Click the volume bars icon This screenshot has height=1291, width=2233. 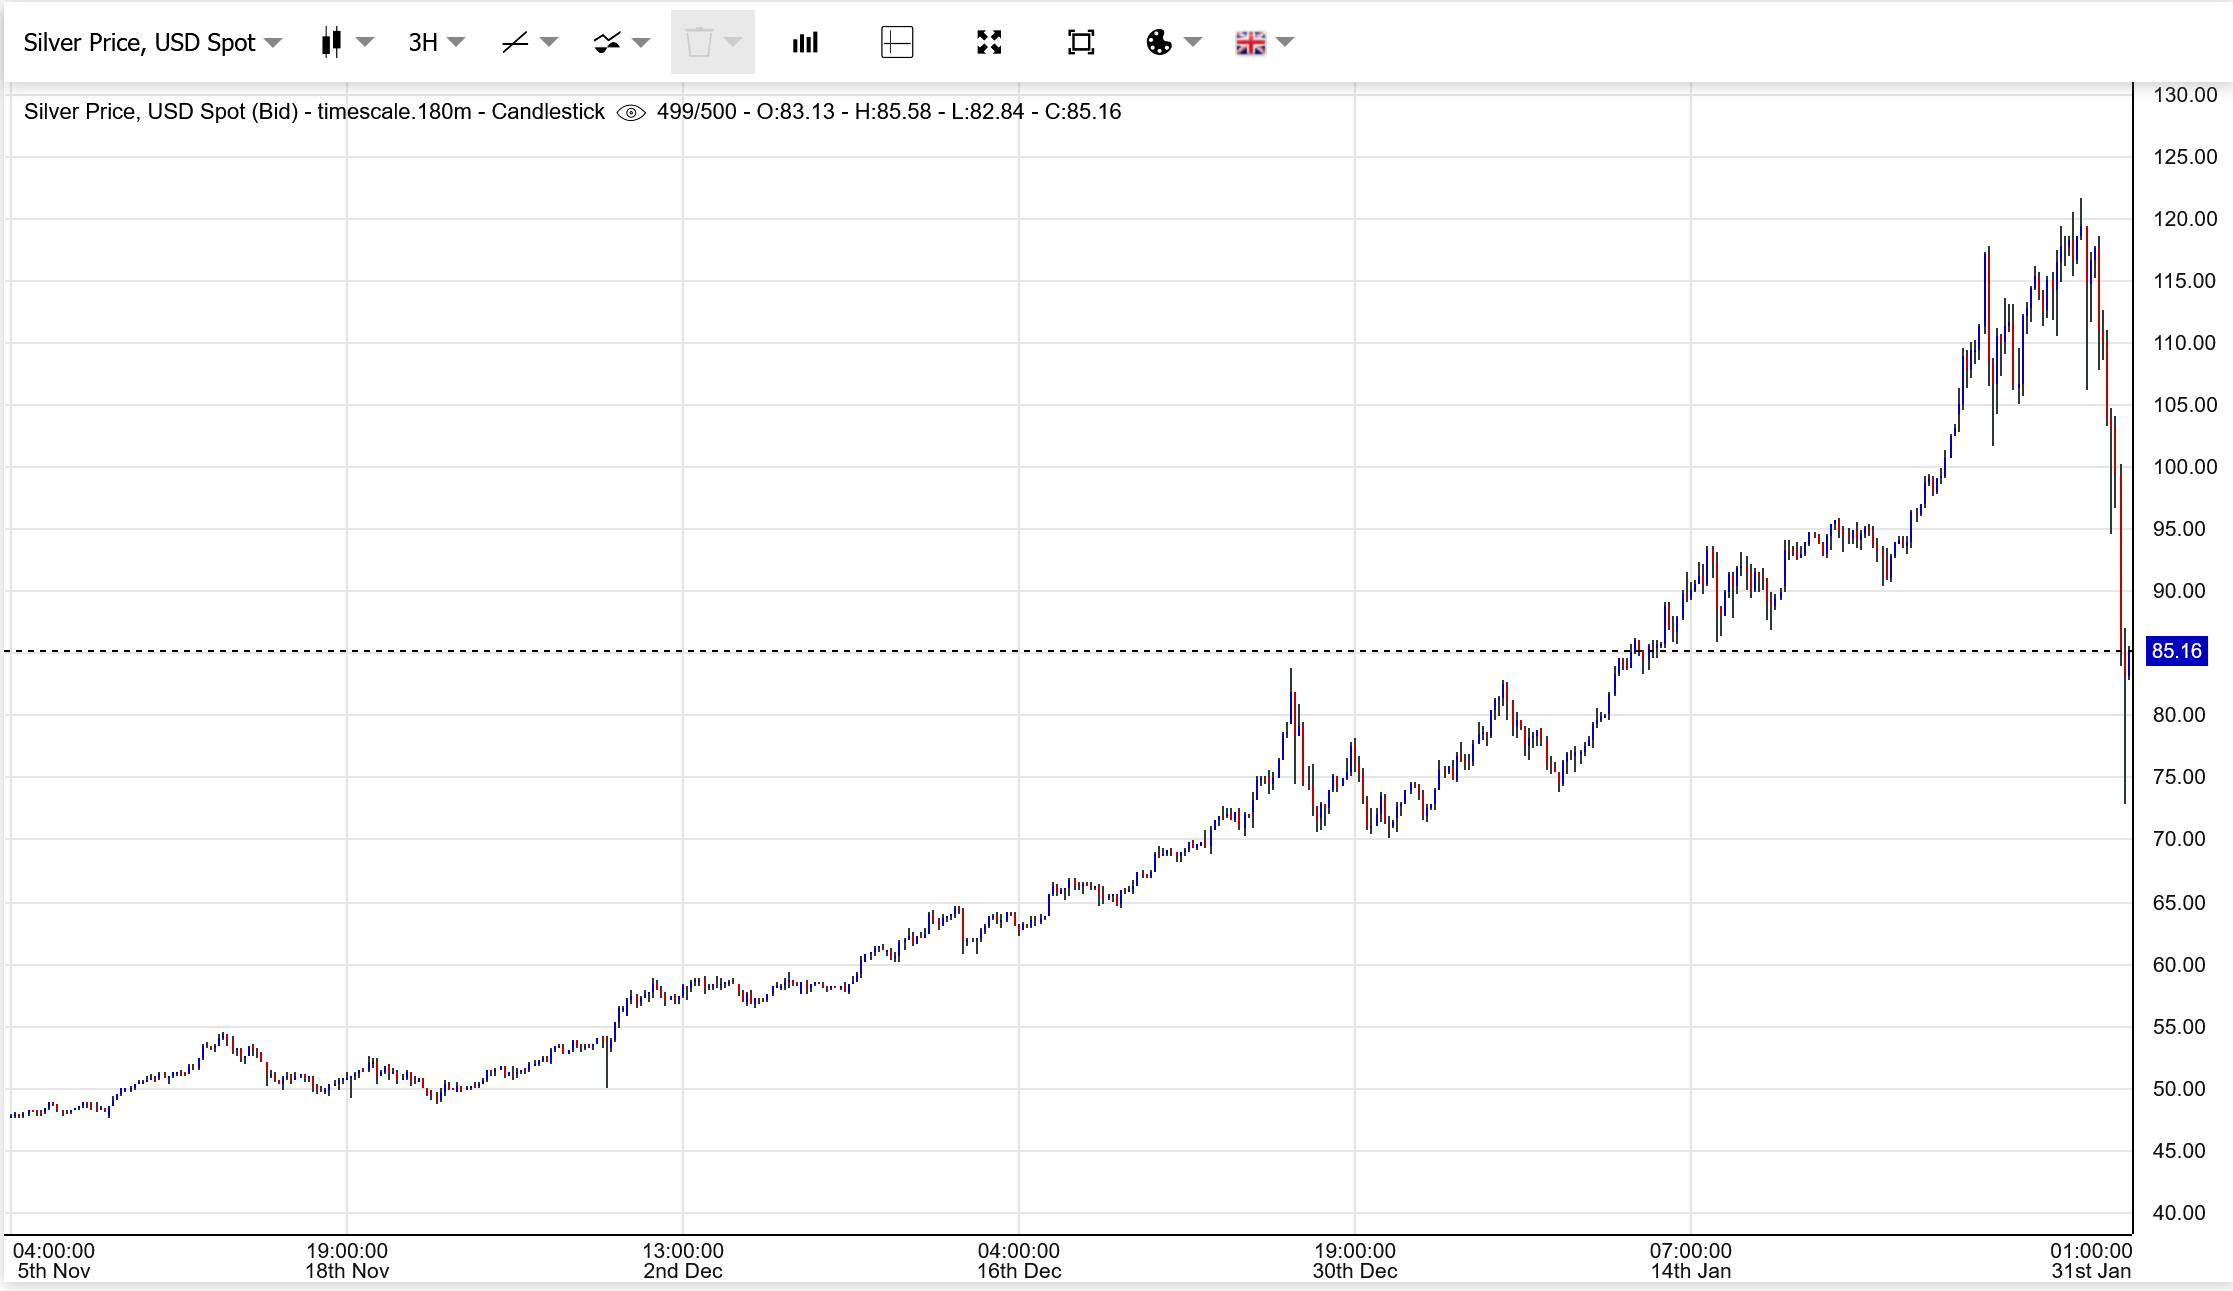coord(805,43)
